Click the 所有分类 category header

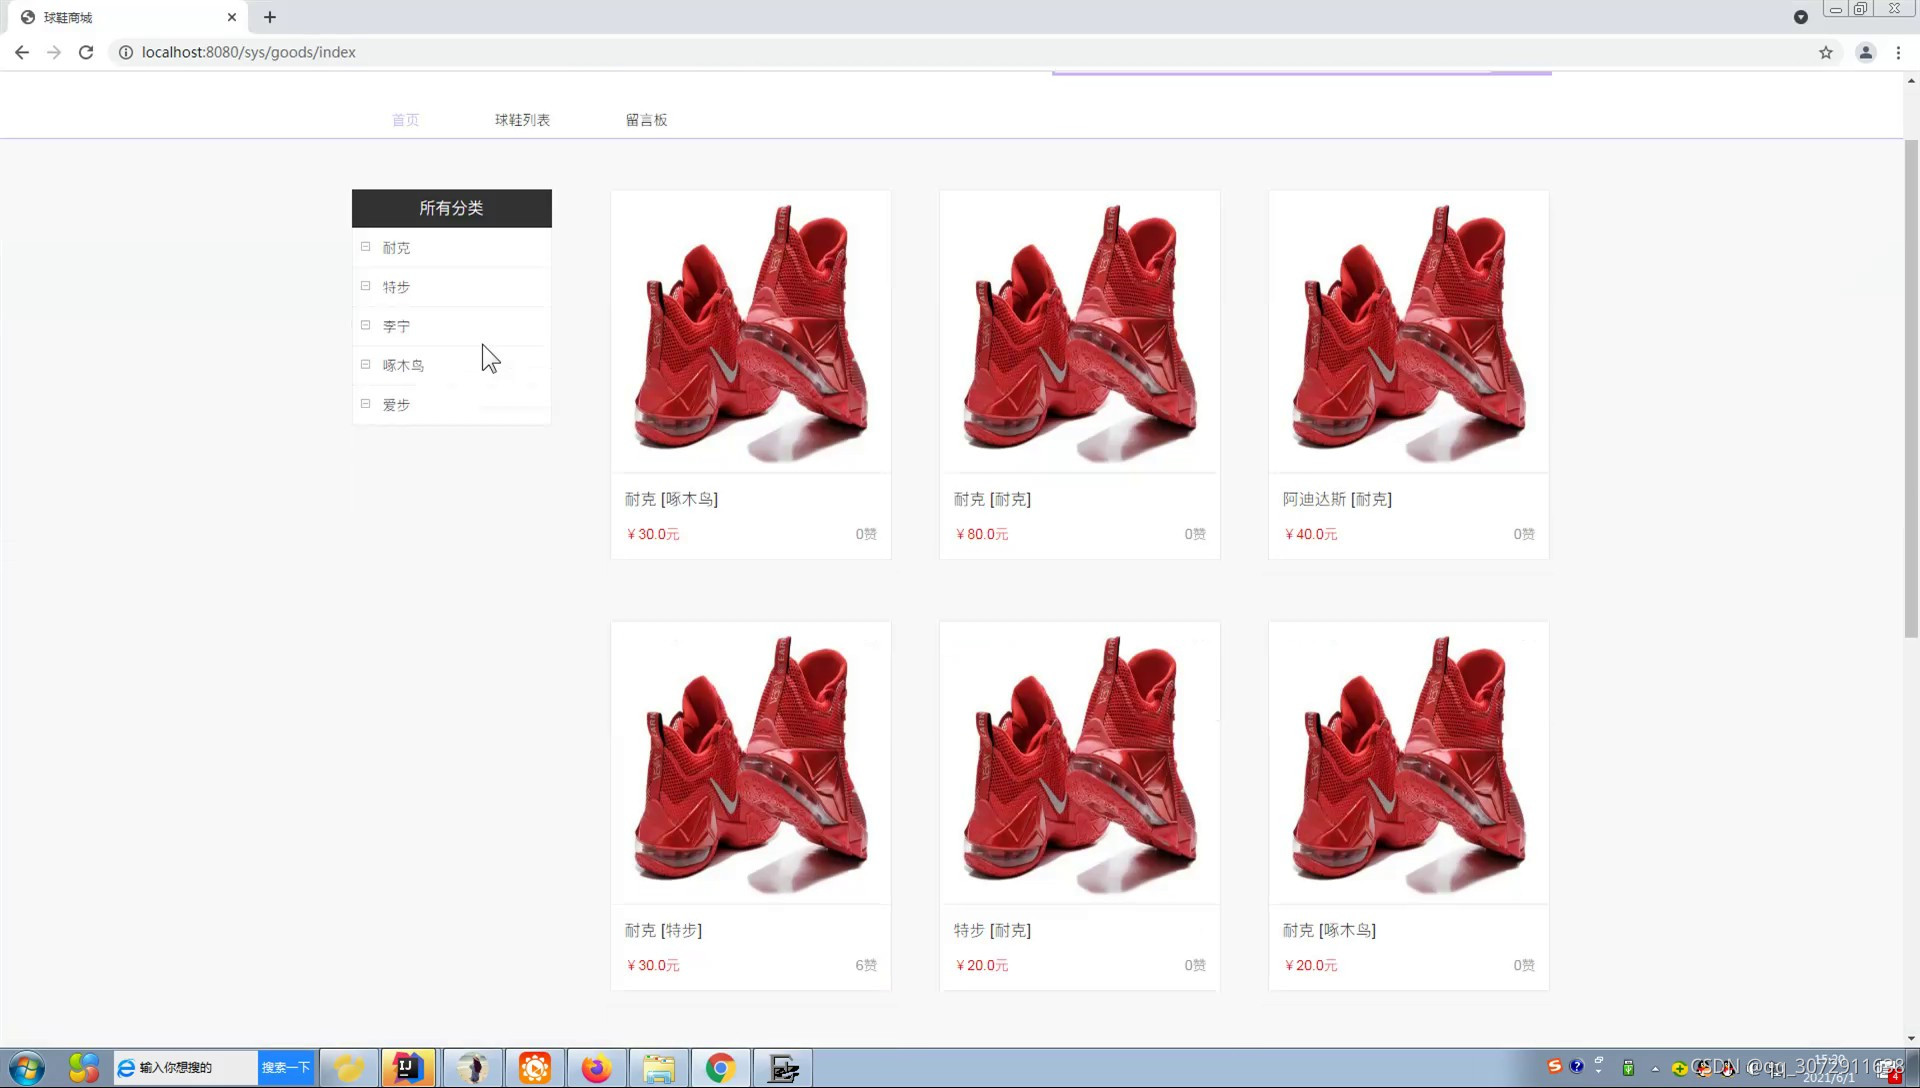point(452,208)
